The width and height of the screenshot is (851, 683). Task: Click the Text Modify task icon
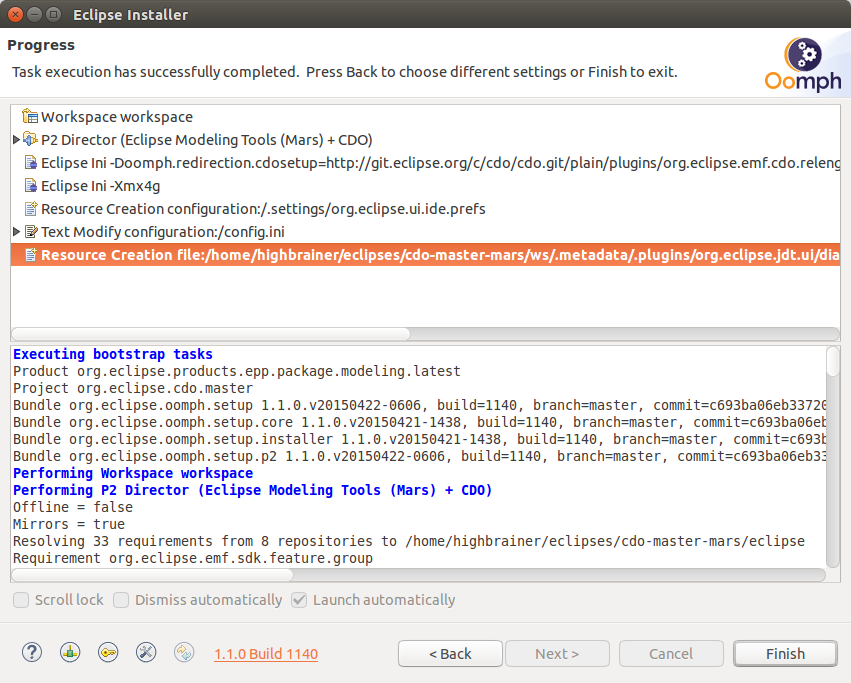tap(31, 232)
